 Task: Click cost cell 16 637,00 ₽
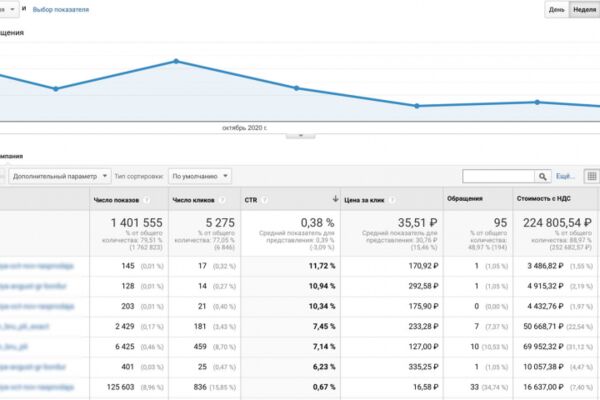(x=543, y=387)
